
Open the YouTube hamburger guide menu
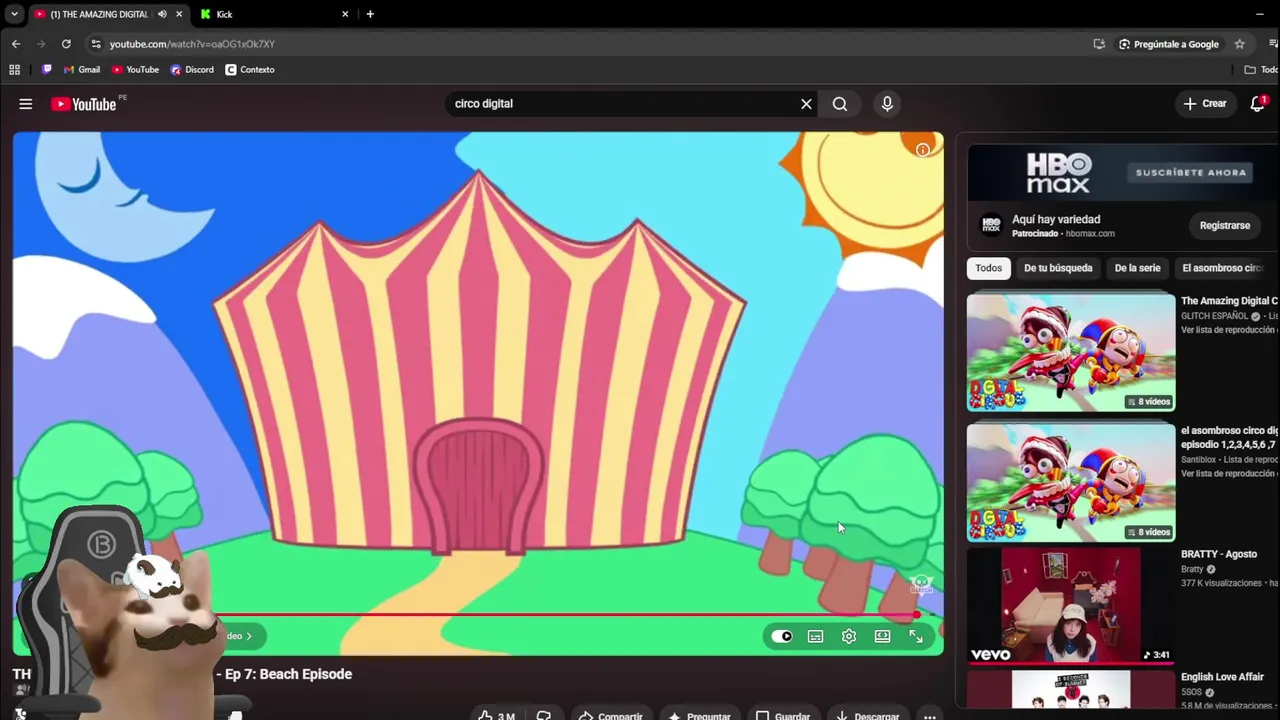(26, 104)
